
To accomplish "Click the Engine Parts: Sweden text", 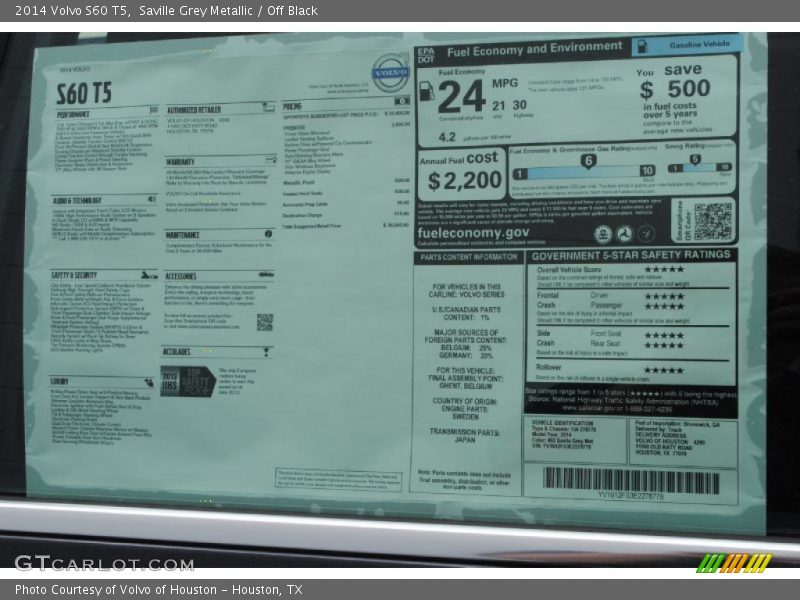I will [465, 413].
